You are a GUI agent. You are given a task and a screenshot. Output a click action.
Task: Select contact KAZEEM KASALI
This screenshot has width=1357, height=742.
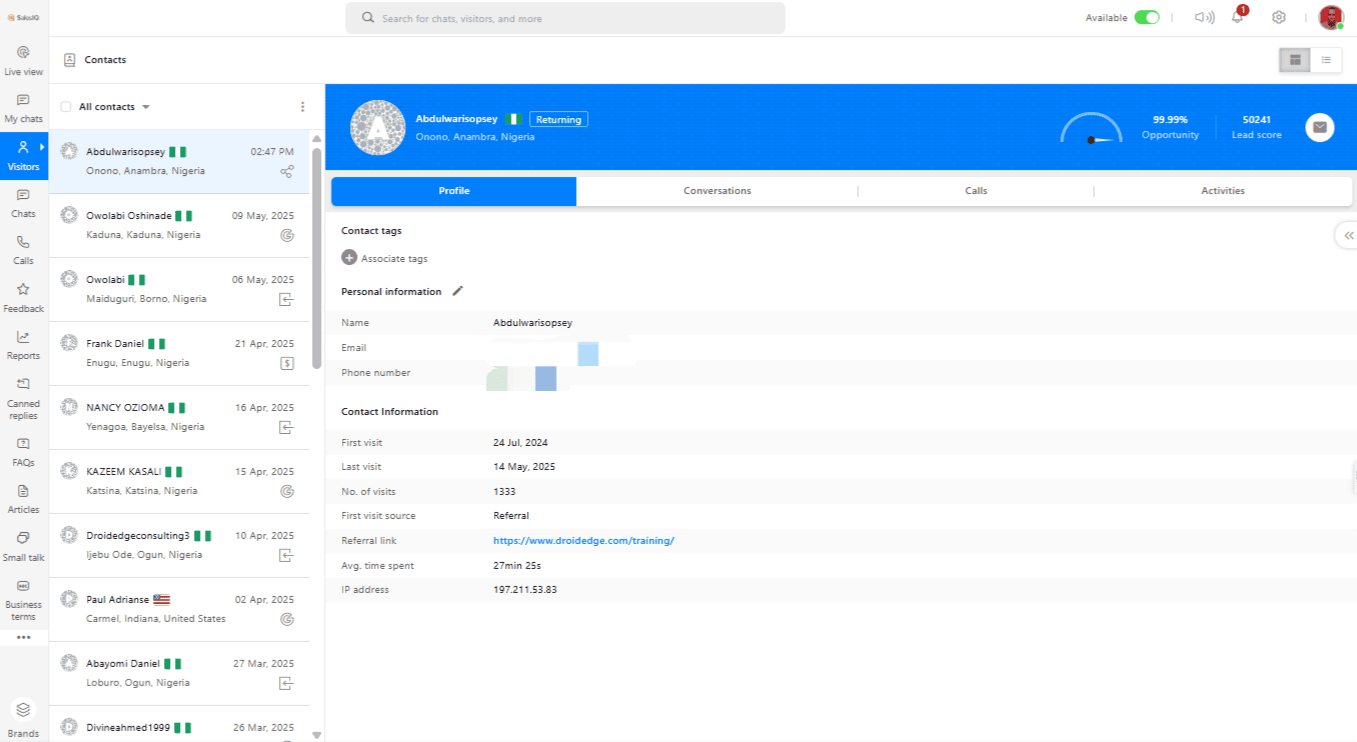point(180,481)
